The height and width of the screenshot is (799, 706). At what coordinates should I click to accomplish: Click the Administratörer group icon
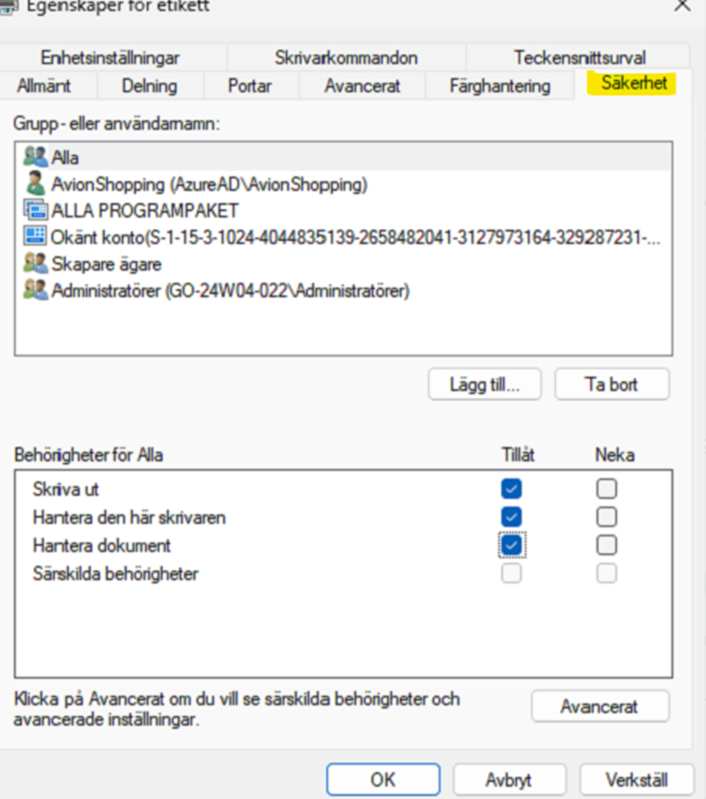[35, 291]
